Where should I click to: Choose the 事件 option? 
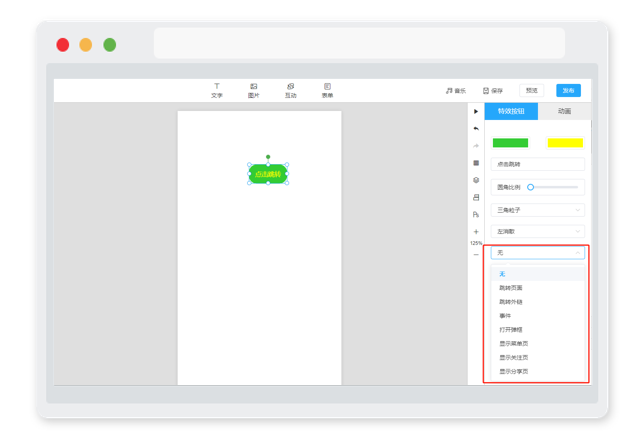(x=538, y=316)
